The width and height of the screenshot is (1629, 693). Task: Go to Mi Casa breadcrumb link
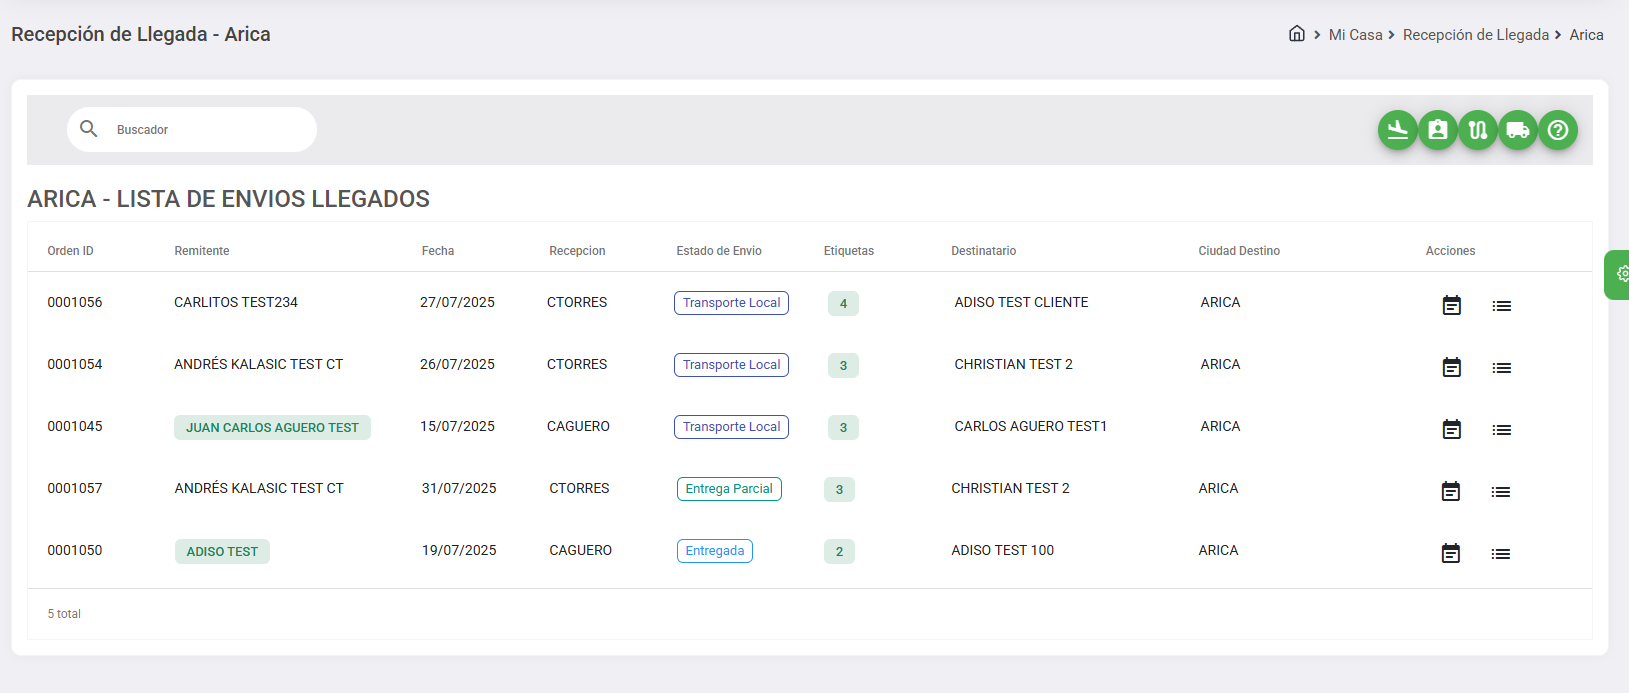[x=1355, y=35]
